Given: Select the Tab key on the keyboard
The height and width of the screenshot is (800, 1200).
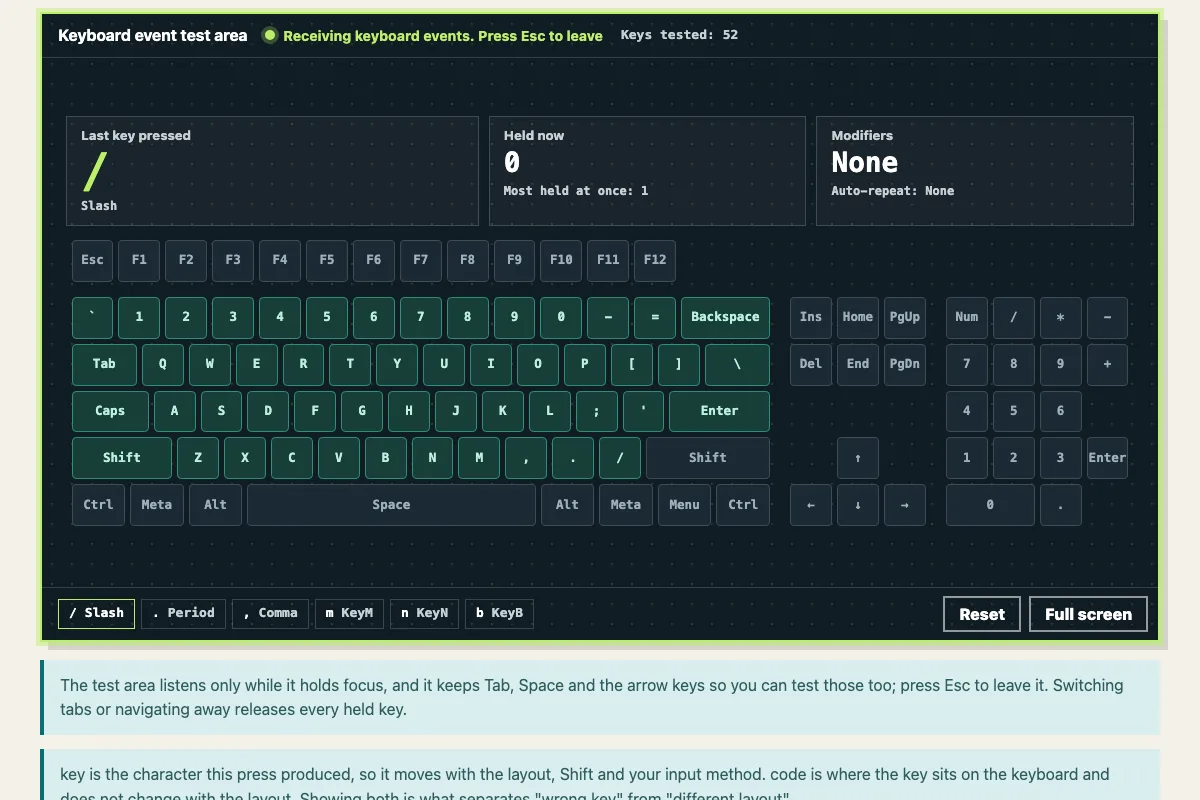Looking at the screenshot, I should pyautogui.click(x=104, y=364).
